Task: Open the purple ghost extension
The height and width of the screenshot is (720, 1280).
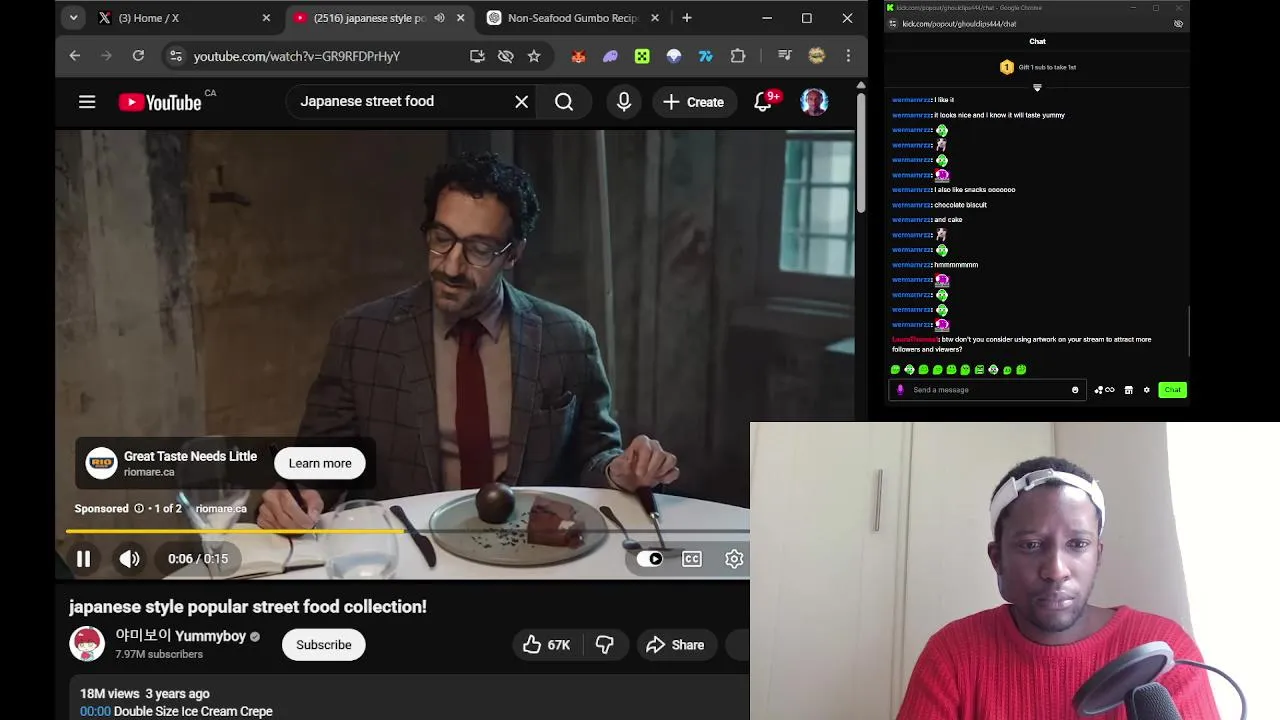Action: tap(610, 56)
